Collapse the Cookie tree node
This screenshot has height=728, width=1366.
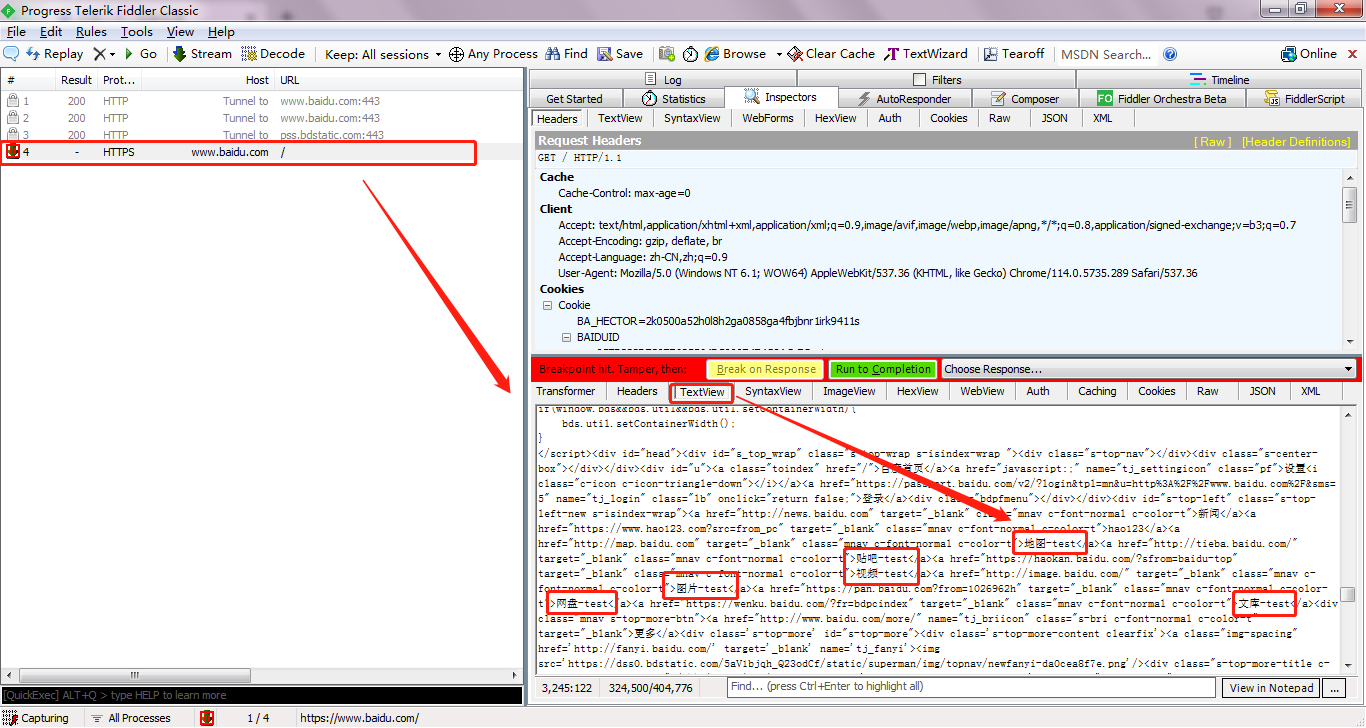547,305
